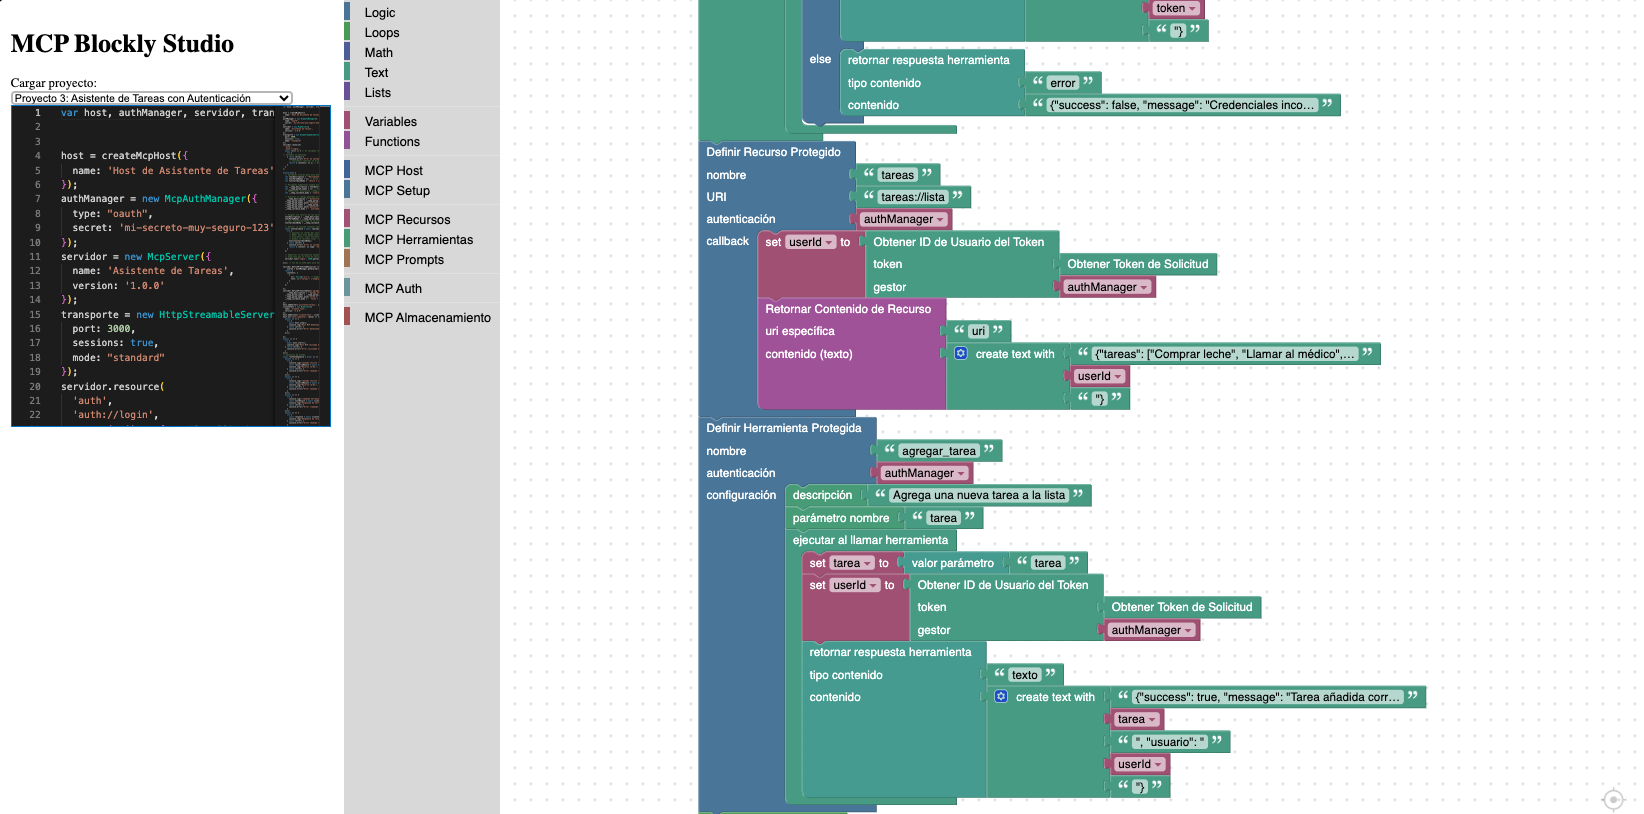This screenshot has width=1644, height=814.
Task: Edit the "agregar_tarea" name field
Action: pos(938,451)
